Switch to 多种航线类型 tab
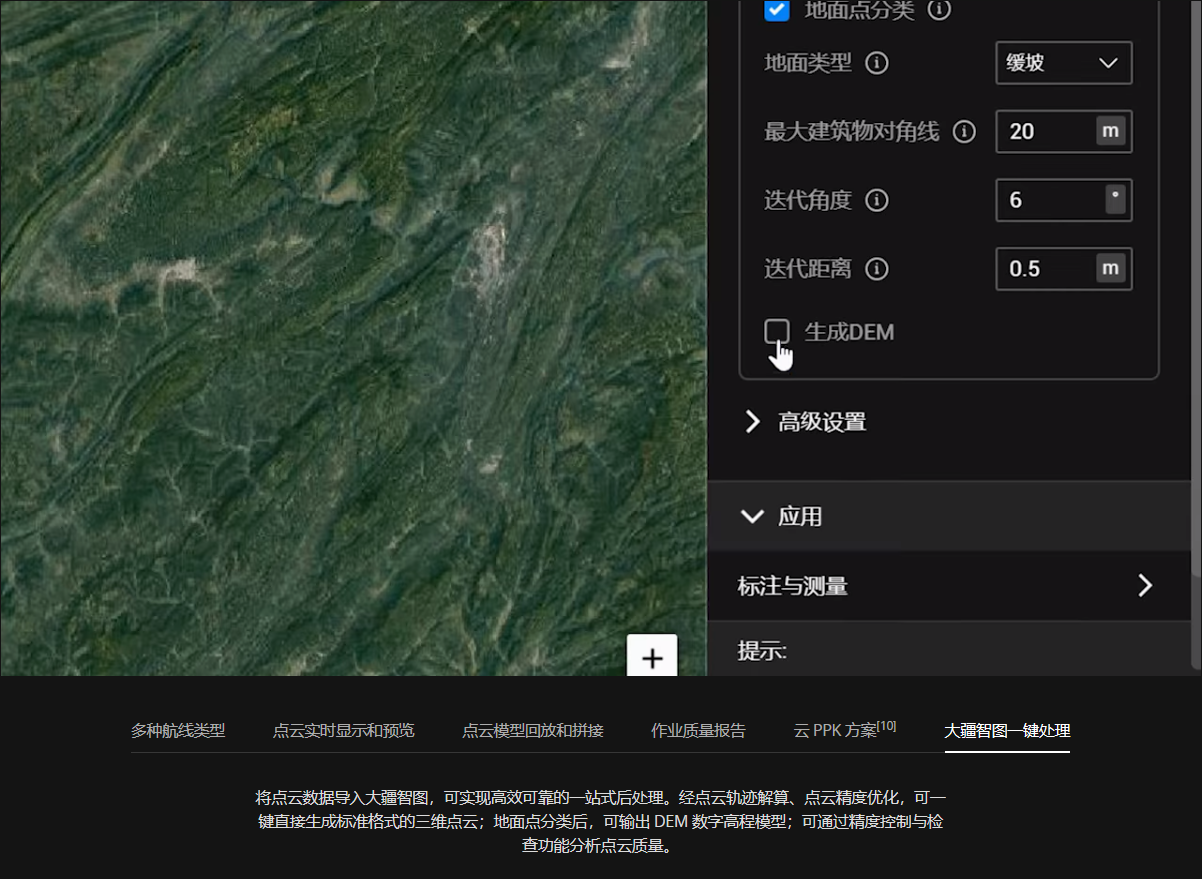This screenshot has width=1202, height=879. pos(178,731)
